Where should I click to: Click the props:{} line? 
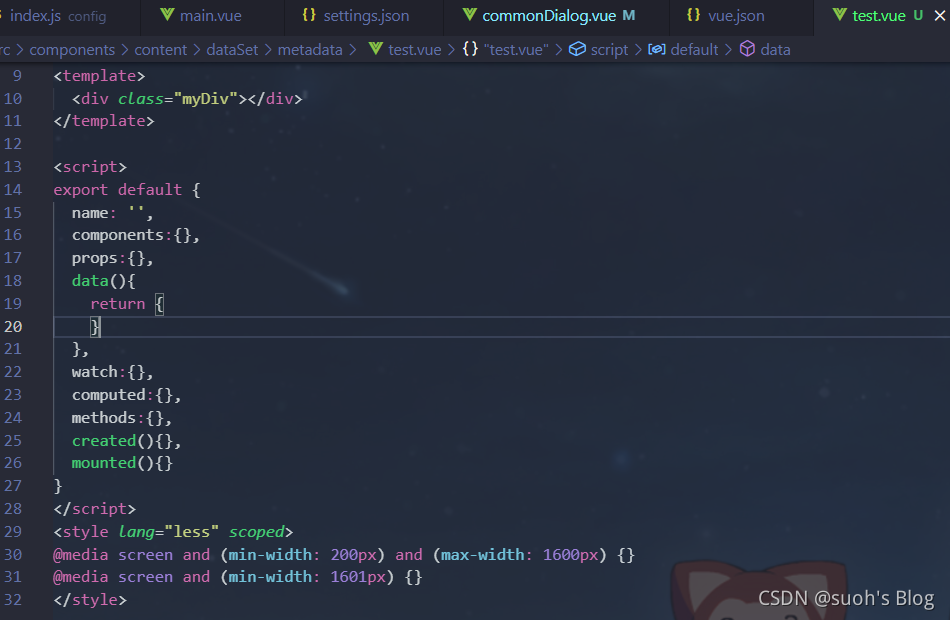[113, 258]
